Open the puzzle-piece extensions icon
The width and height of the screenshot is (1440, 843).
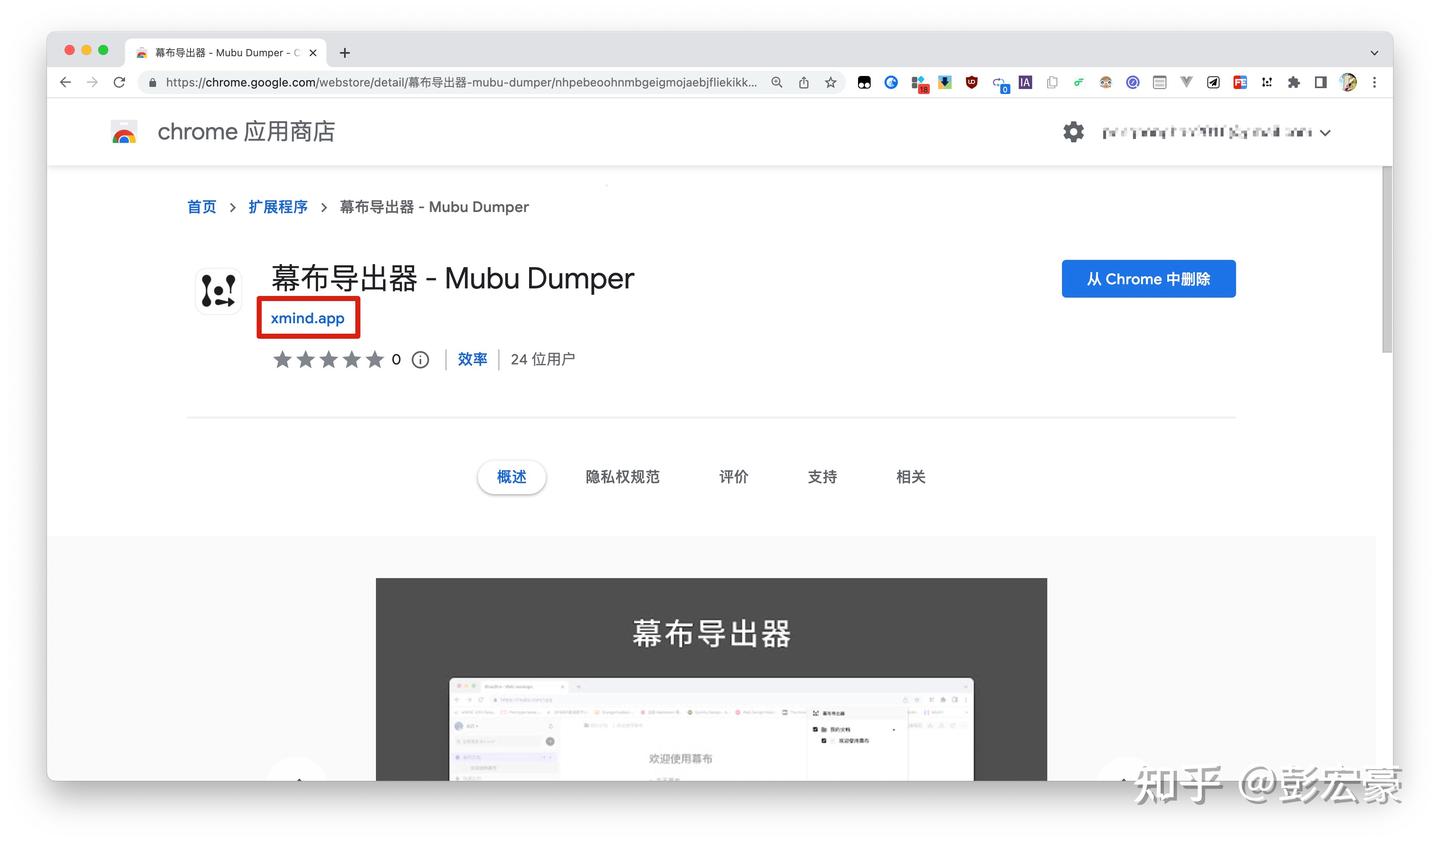tap(1292, 82)
